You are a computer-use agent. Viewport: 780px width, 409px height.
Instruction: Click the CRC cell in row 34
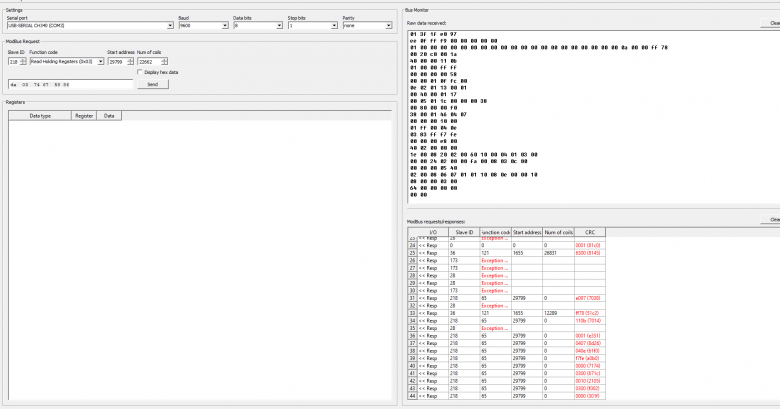(x=590, y=320)
